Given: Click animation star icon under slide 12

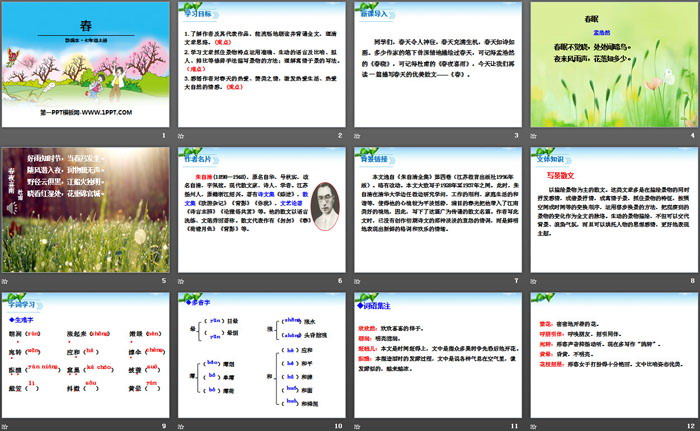Looking at the screenshot, I should (533, 427).
